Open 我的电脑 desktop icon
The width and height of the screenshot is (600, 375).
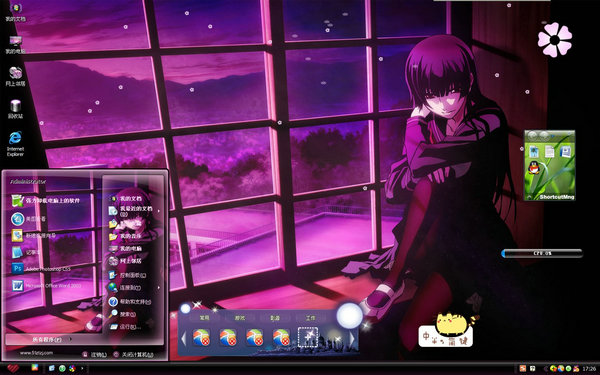tap(16, 44)
